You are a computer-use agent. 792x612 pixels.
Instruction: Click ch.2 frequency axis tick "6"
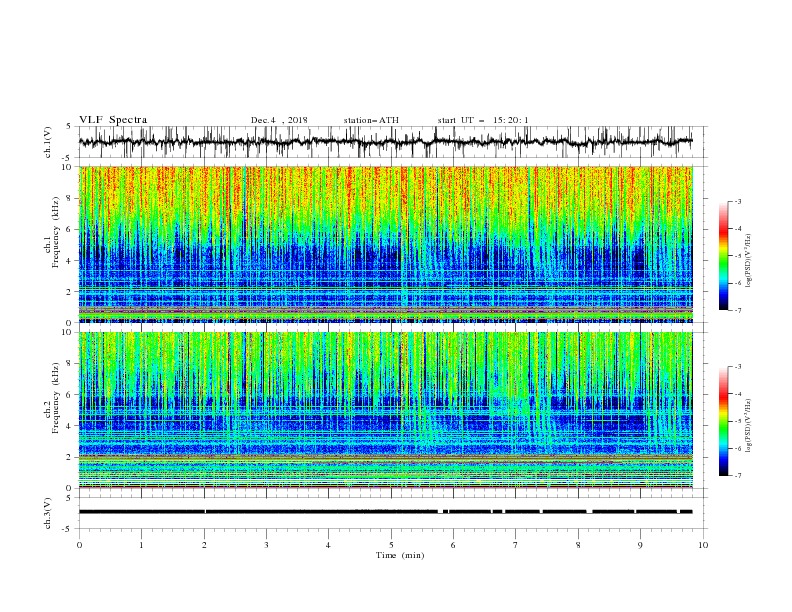[71, 395]
